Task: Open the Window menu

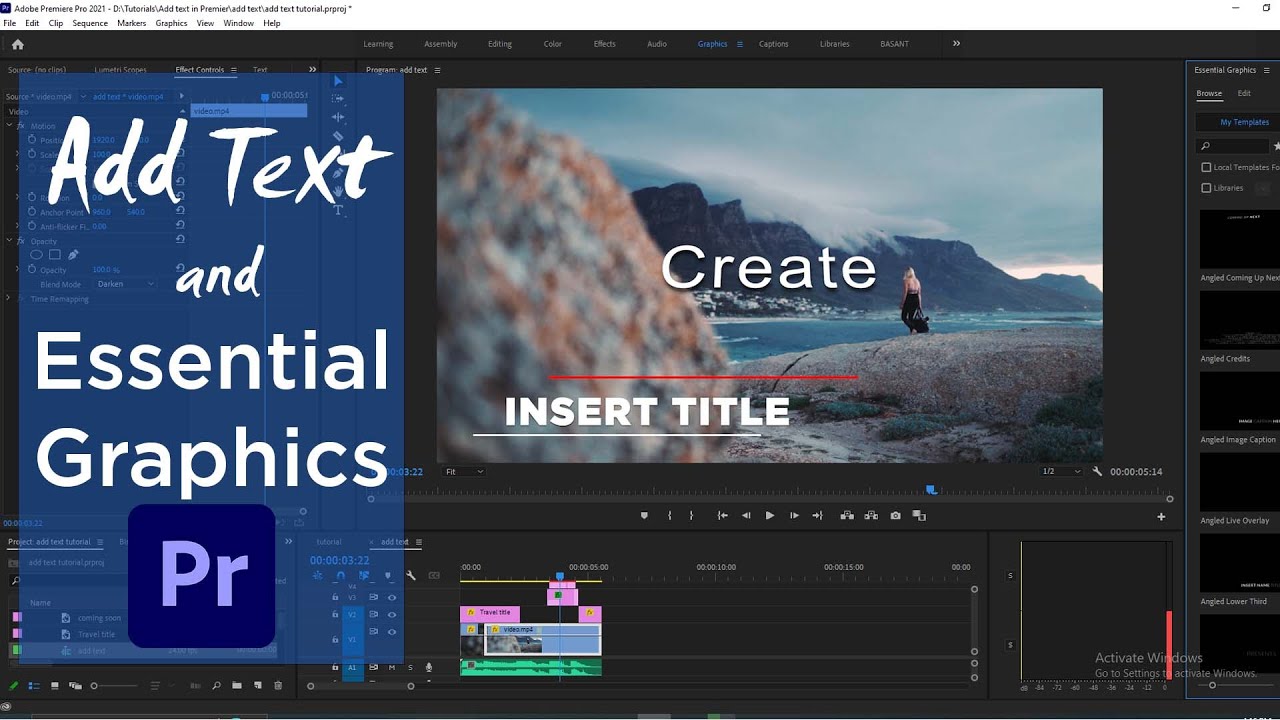Action: point(238,23)
